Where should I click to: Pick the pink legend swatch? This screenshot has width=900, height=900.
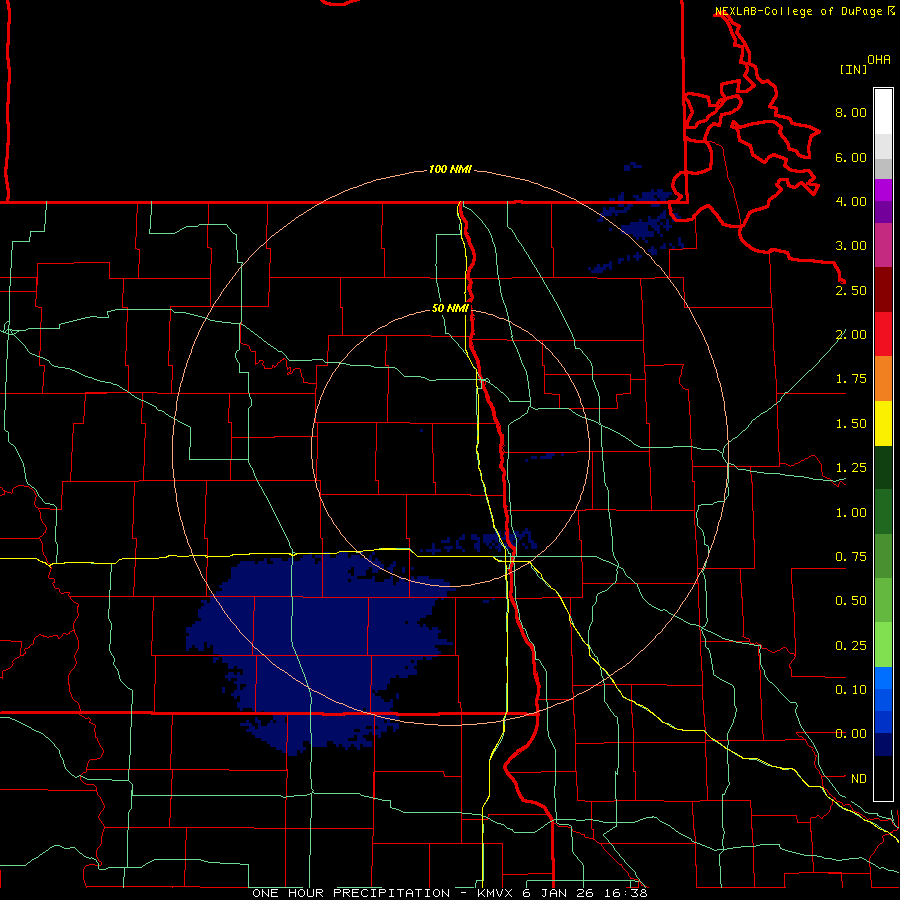pyautogui.click(x=883, y=245)
